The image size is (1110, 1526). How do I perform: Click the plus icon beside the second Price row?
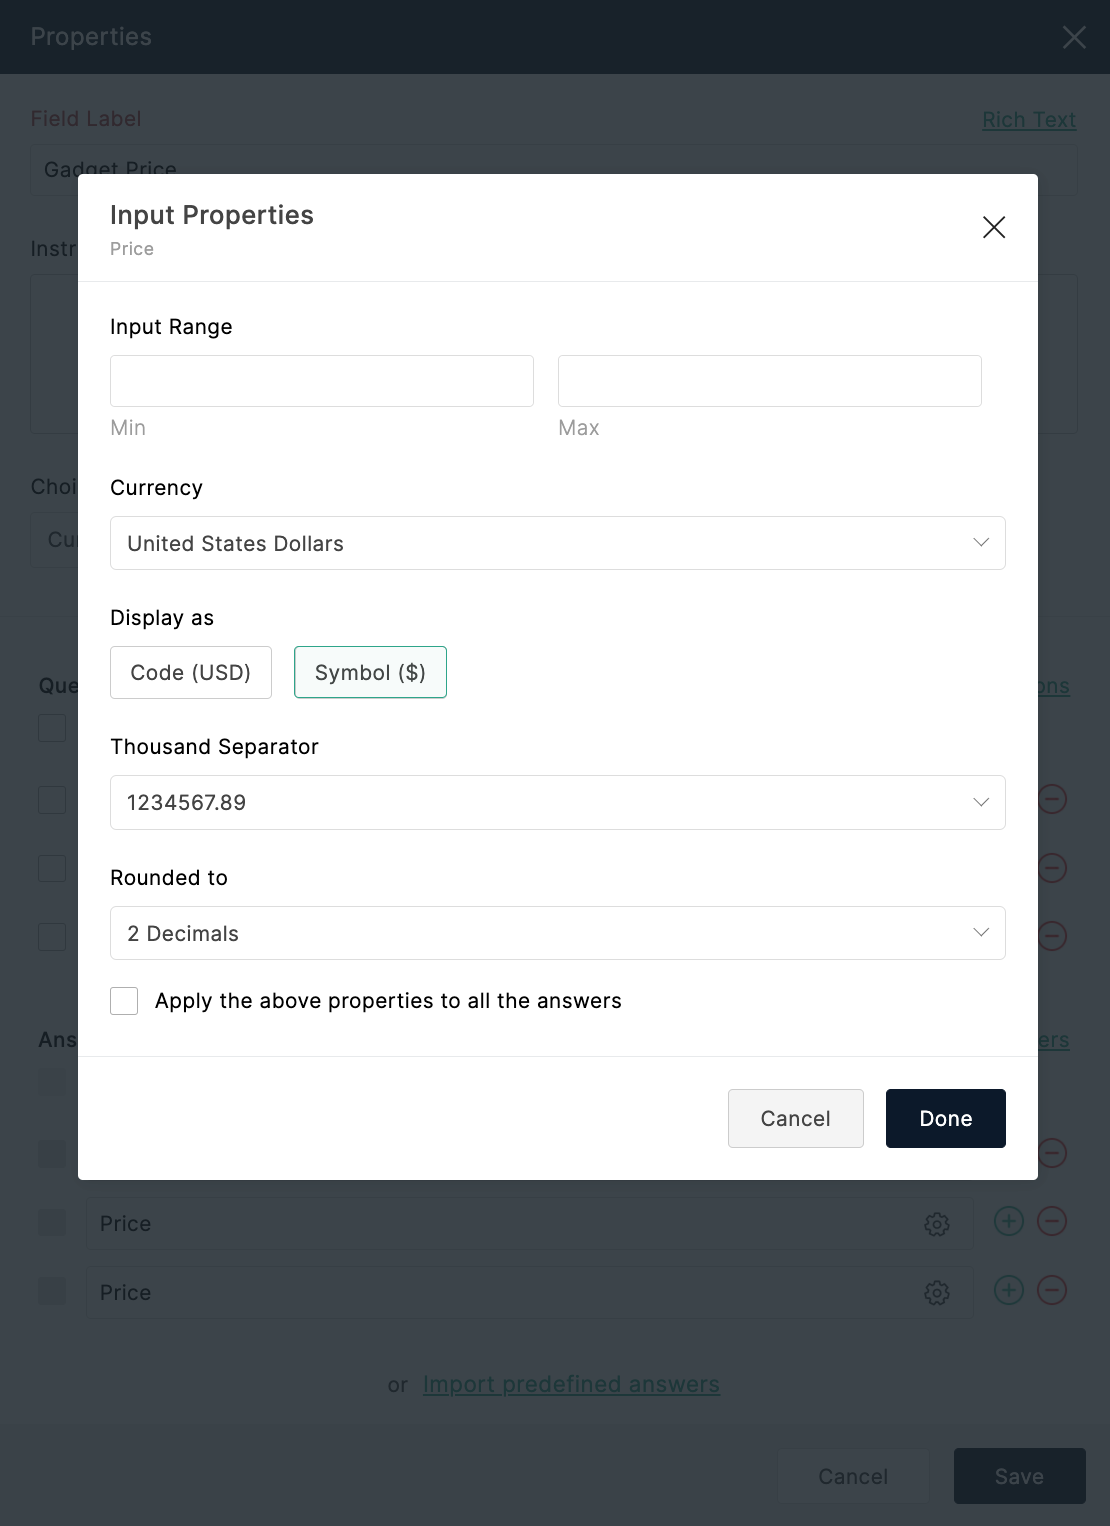point(1008,1291)
